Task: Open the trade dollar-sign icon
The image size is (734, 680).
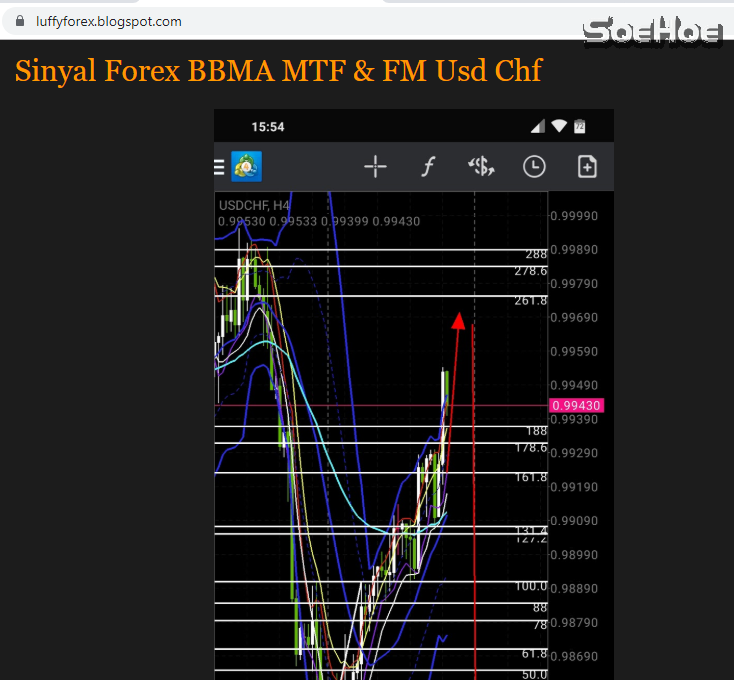Action: 482,167
